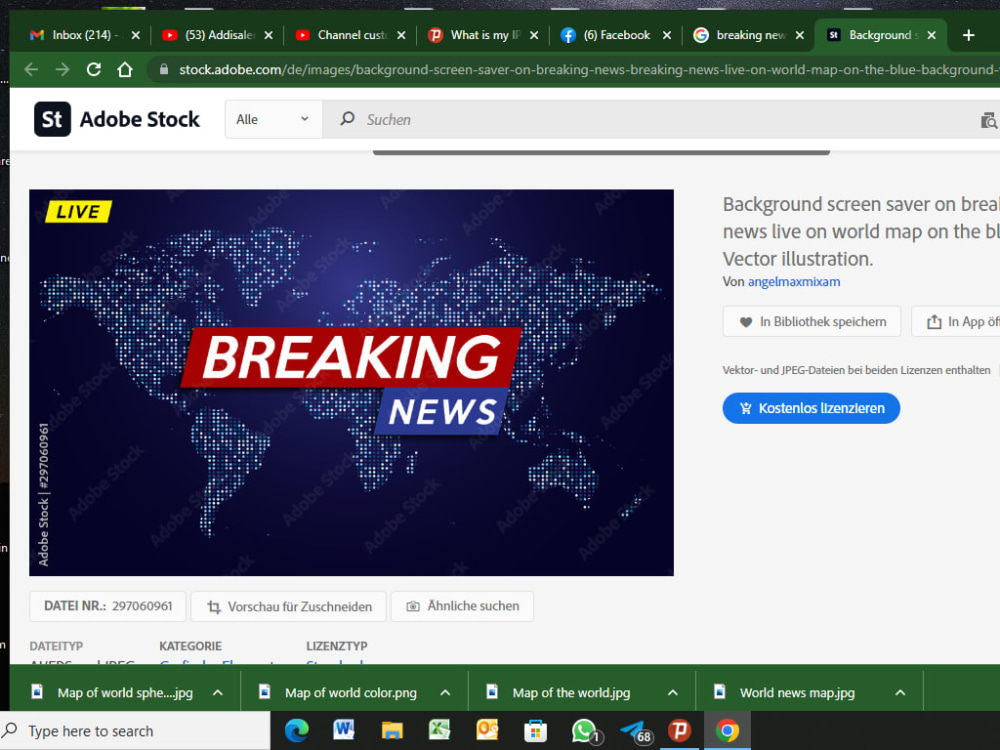The image size is (1000, 750).
Task: Open World news map.jpg download
Action: click(785, 693)
